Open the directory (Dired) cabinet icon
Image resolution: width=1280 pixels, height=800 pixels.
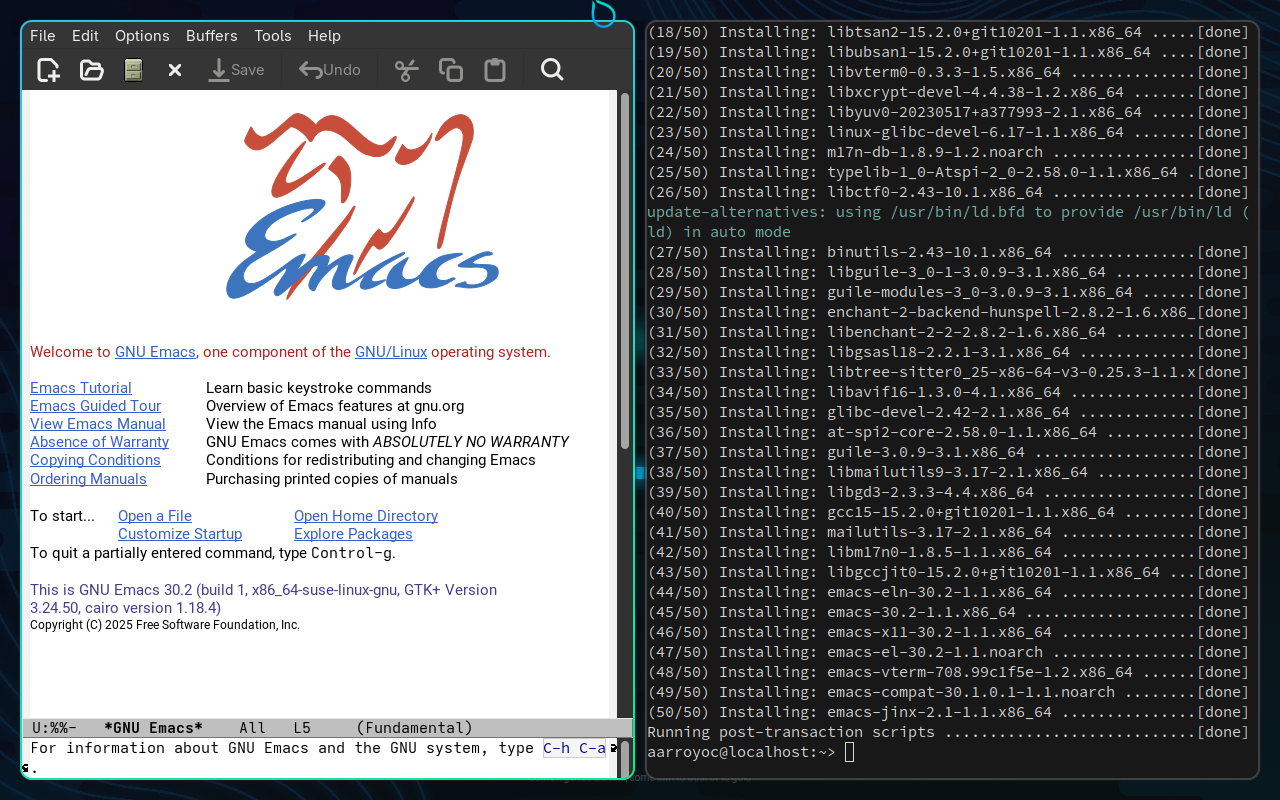click(133, 70)
